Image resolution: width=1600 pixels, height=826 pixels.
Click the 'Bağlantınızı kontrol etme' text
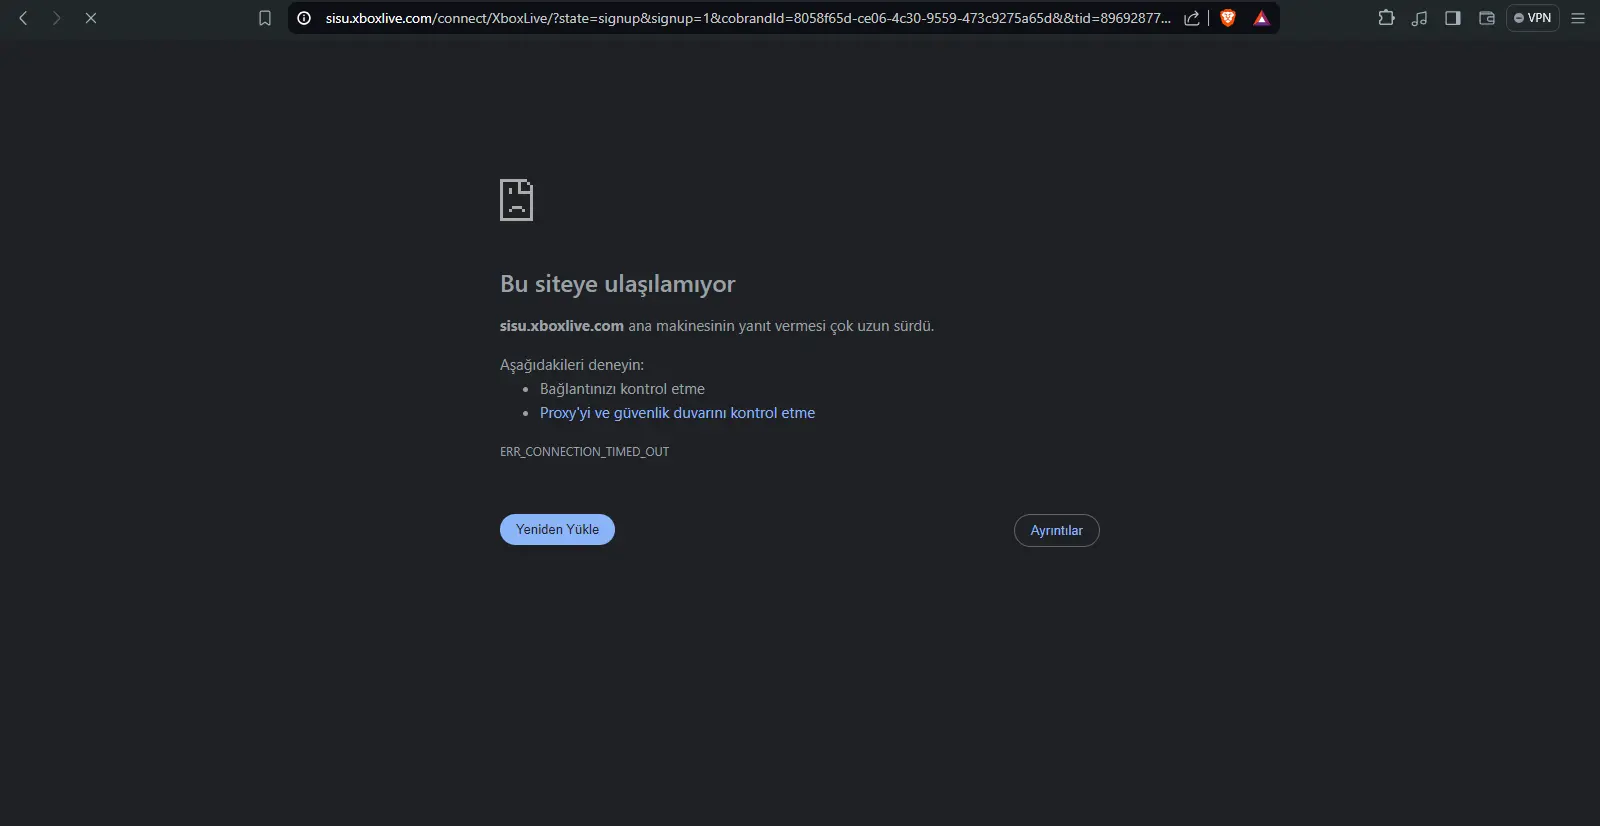point(622,389)
